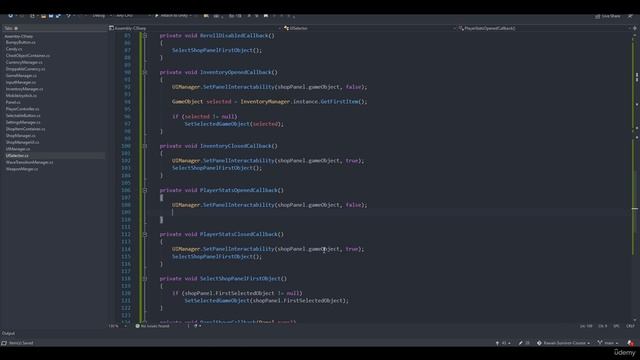Viewport: 640px width, 360px height.
Task: Open SettingsManager.cs in the file list
Action: click(23, 122)
